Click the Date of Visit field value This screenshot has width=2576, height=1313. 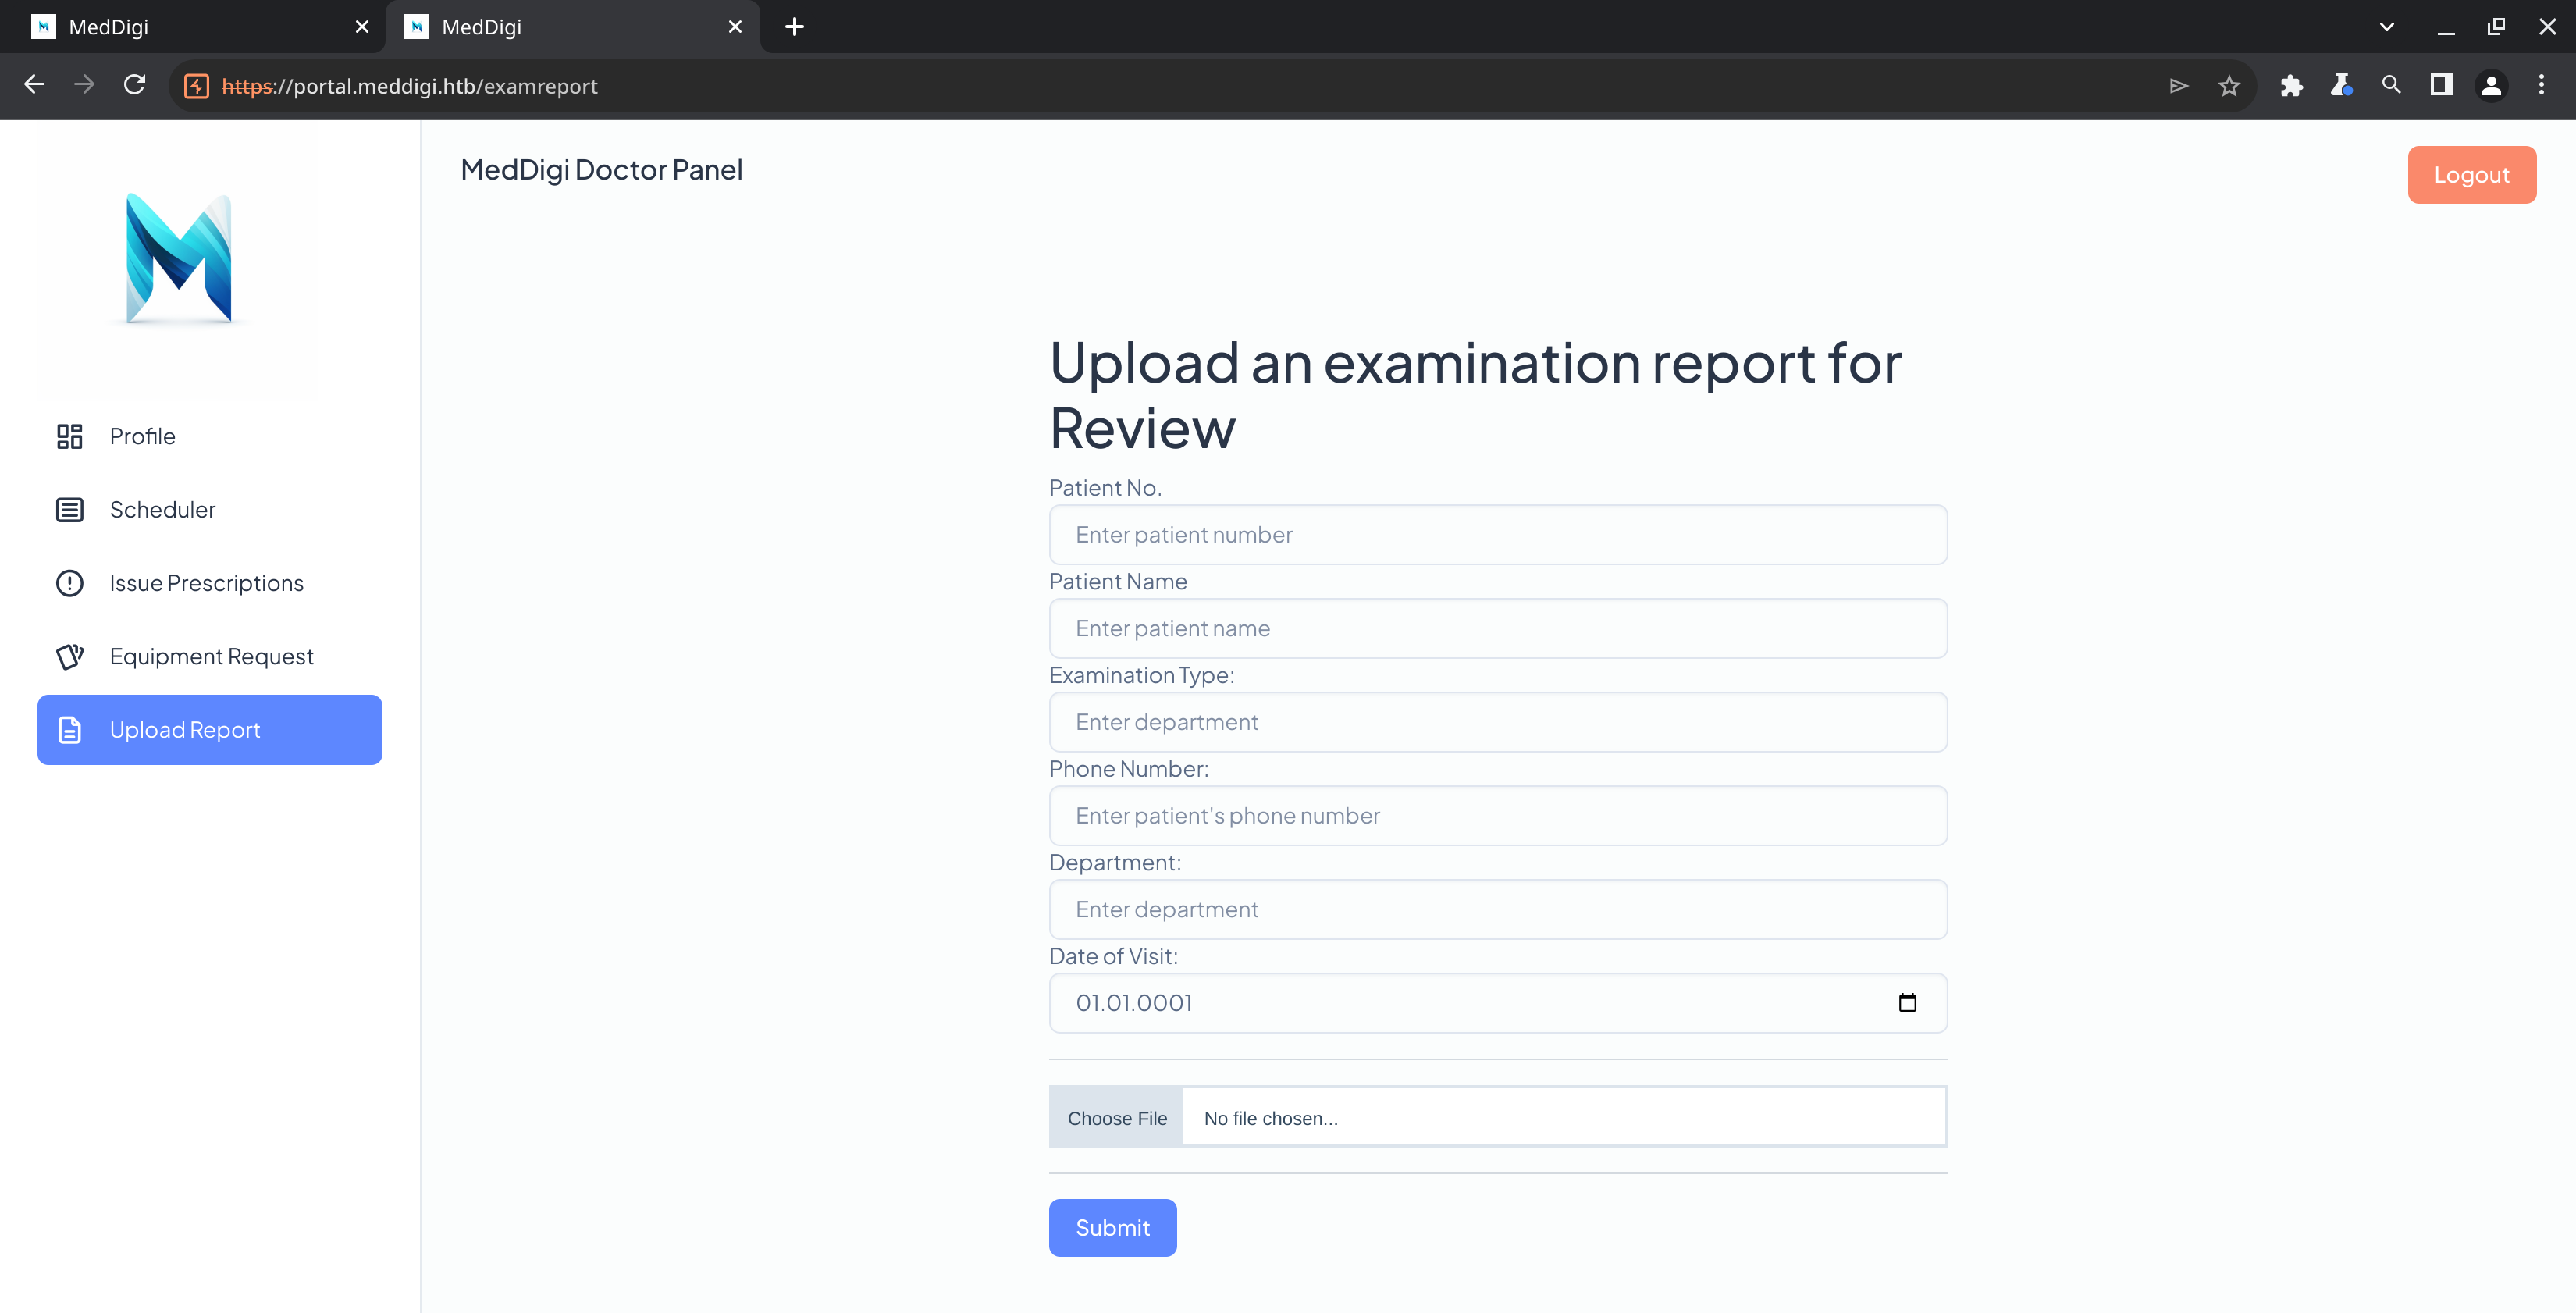(1134, 1003)
